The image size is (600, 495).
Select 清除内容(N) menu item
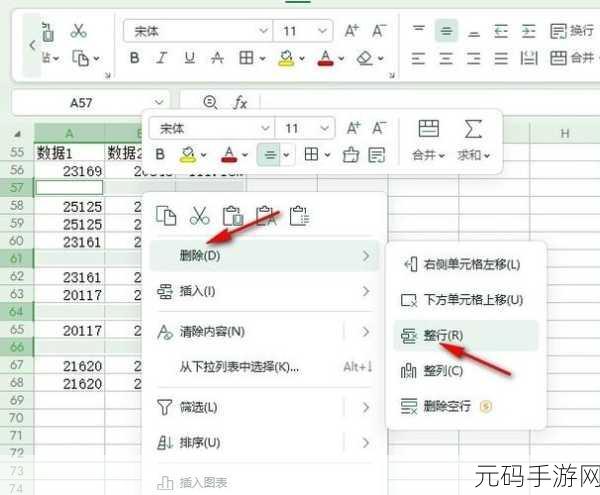pyautogui.click(x=264, y=331)
